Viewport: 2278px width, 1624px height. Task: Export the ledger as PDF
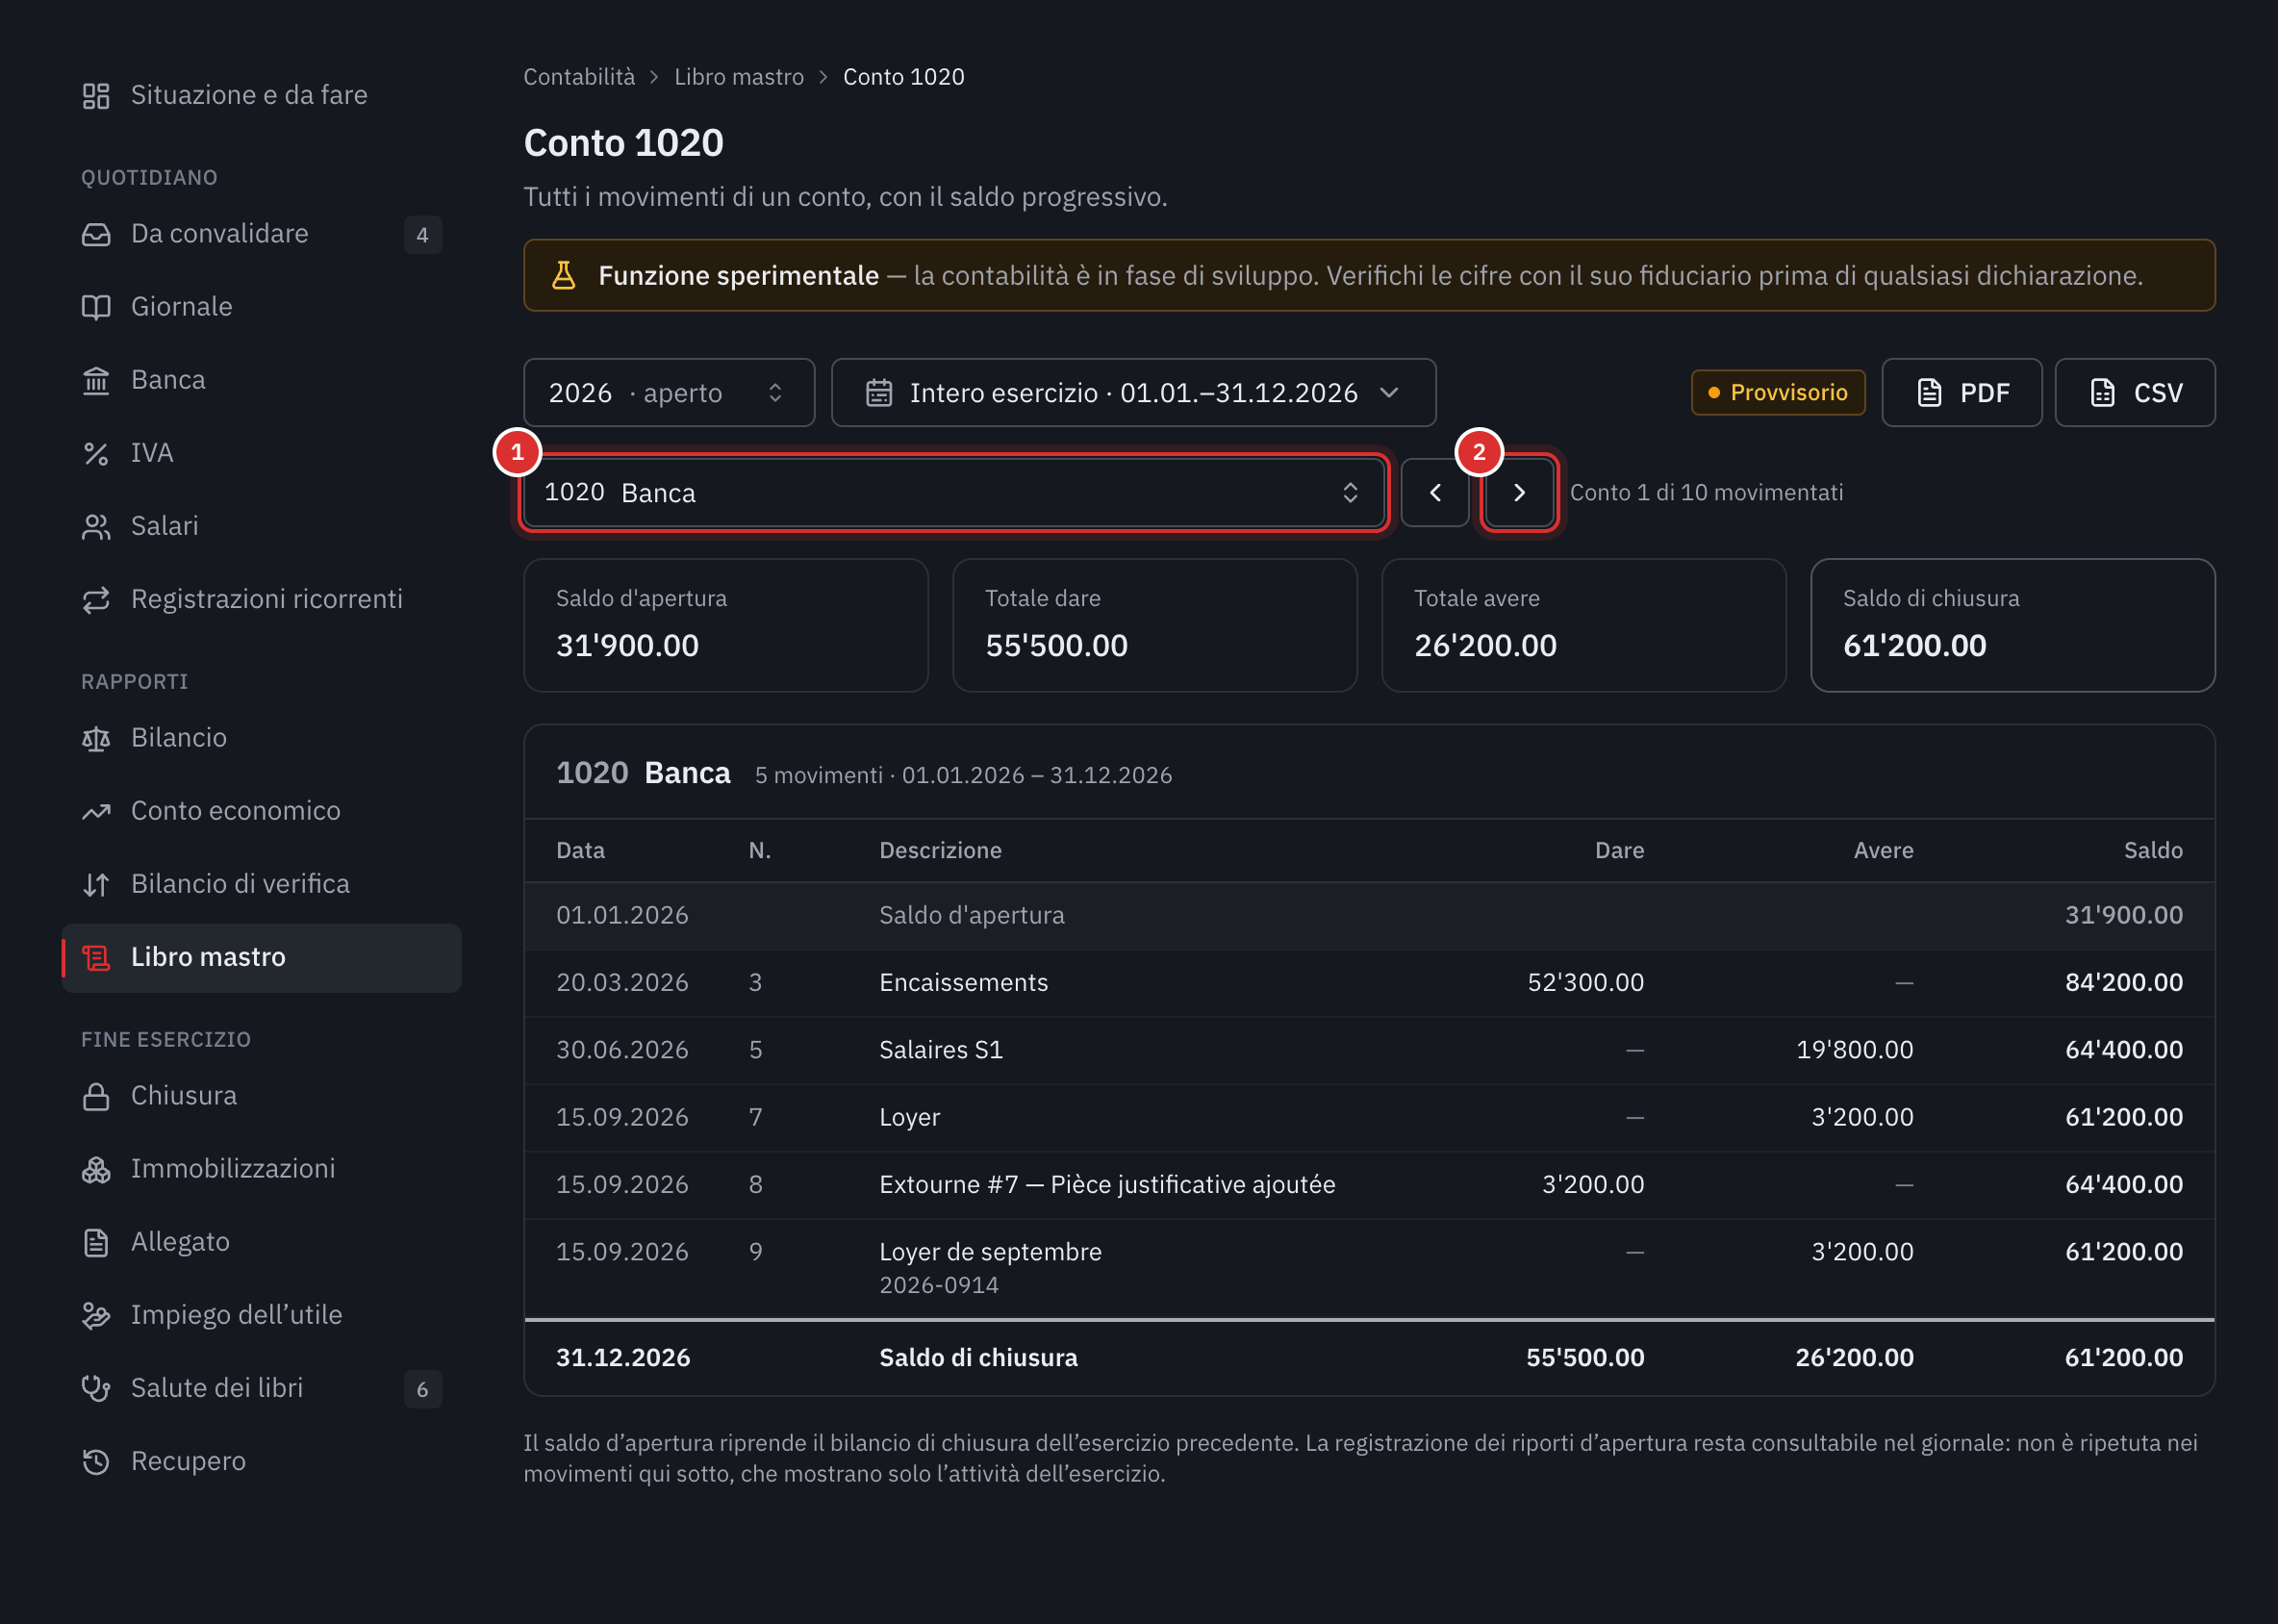[1961, 392]
